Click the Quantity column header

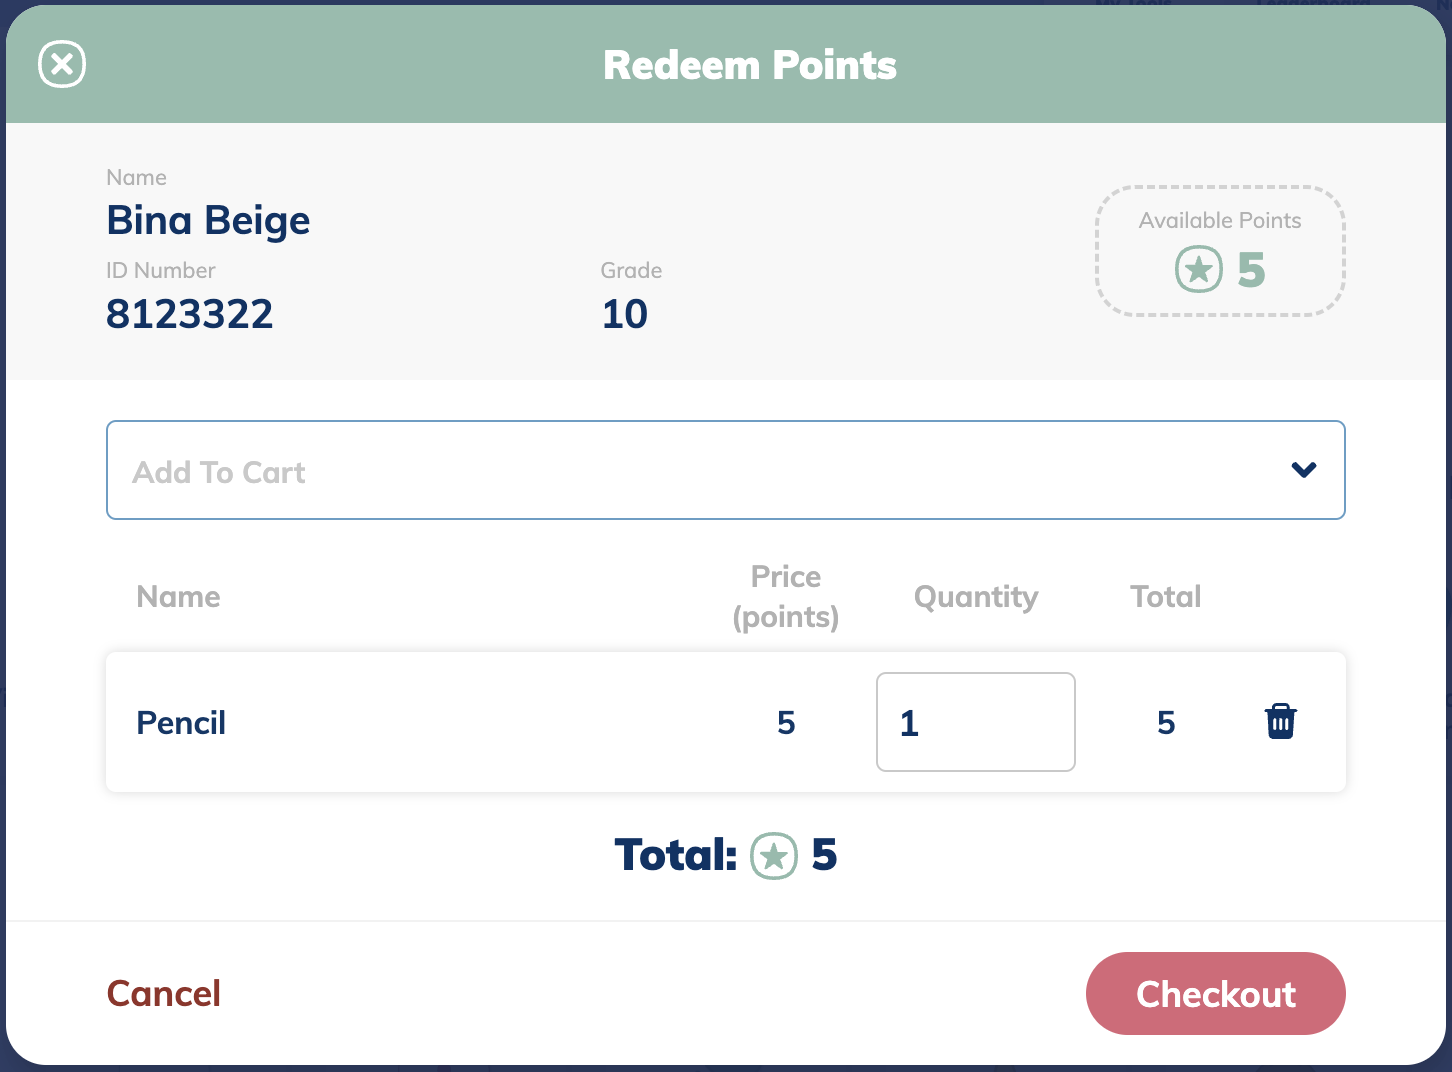click(x=975, y=596)
